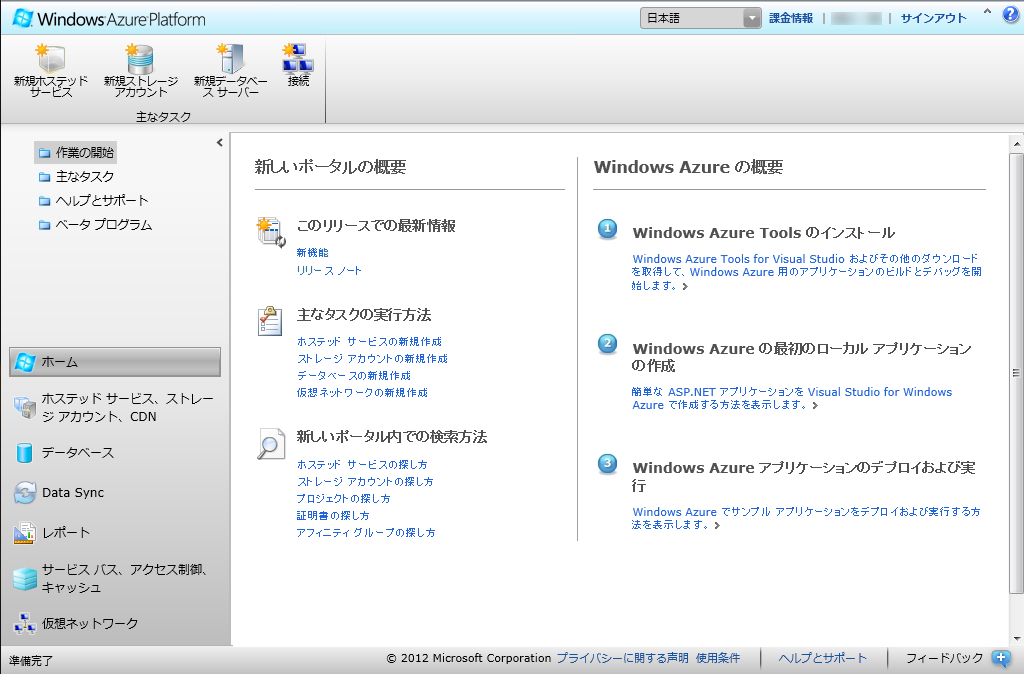Screen dimensions: 1024x674
Task: Open the 日本語 language dropdown
Action: pos(700,18)
